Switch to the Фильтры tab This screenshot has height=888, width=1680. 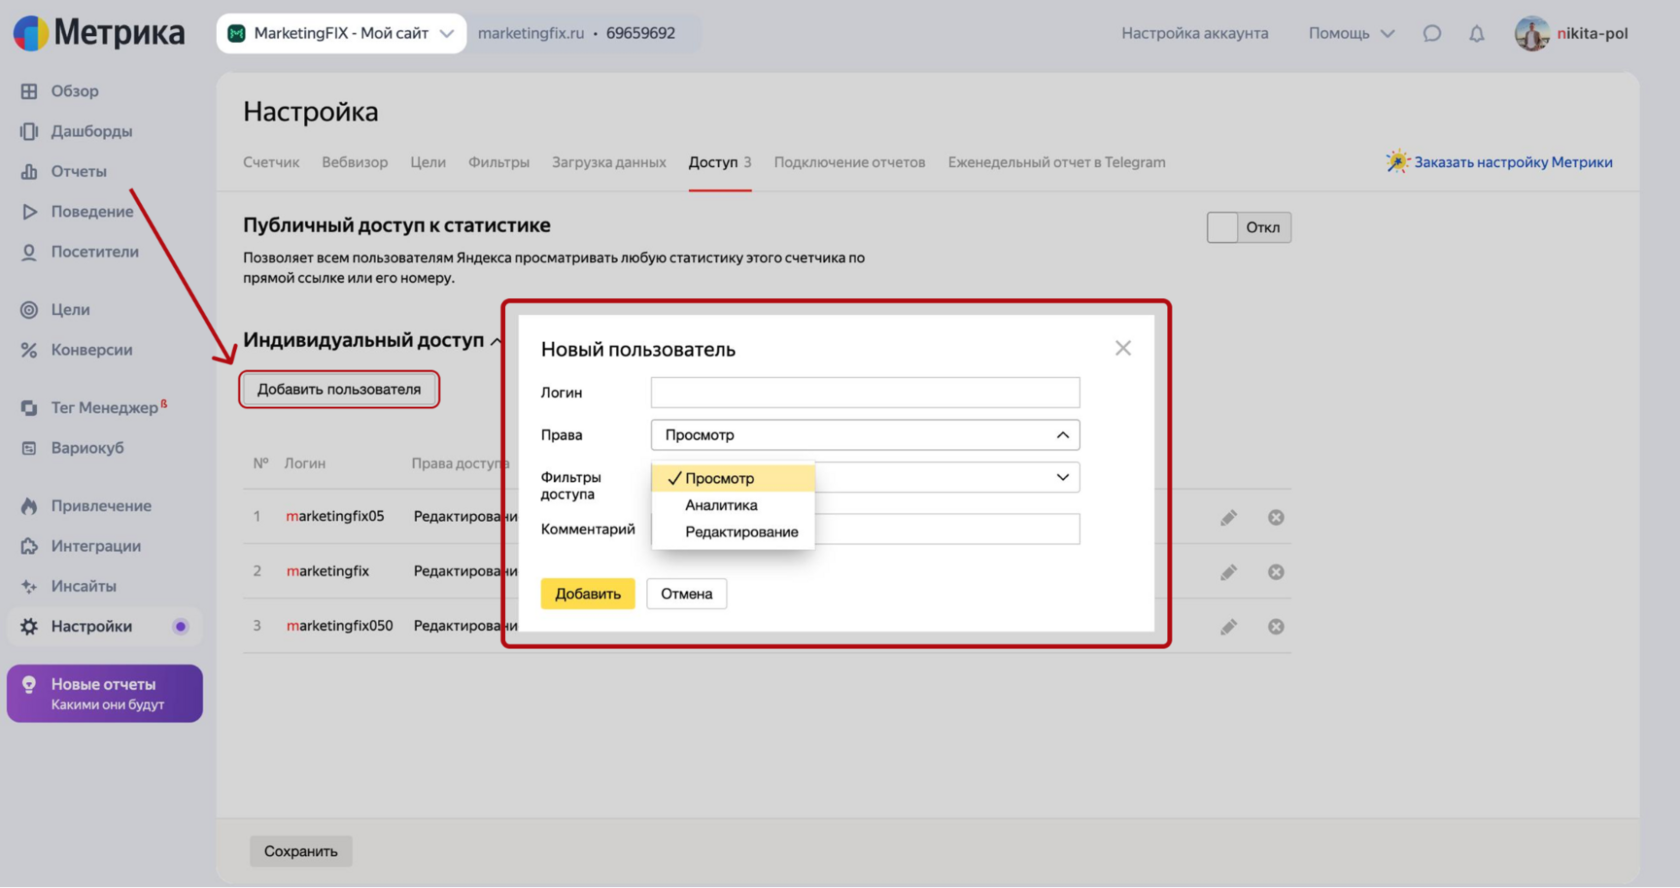click(x=499, y=162)
